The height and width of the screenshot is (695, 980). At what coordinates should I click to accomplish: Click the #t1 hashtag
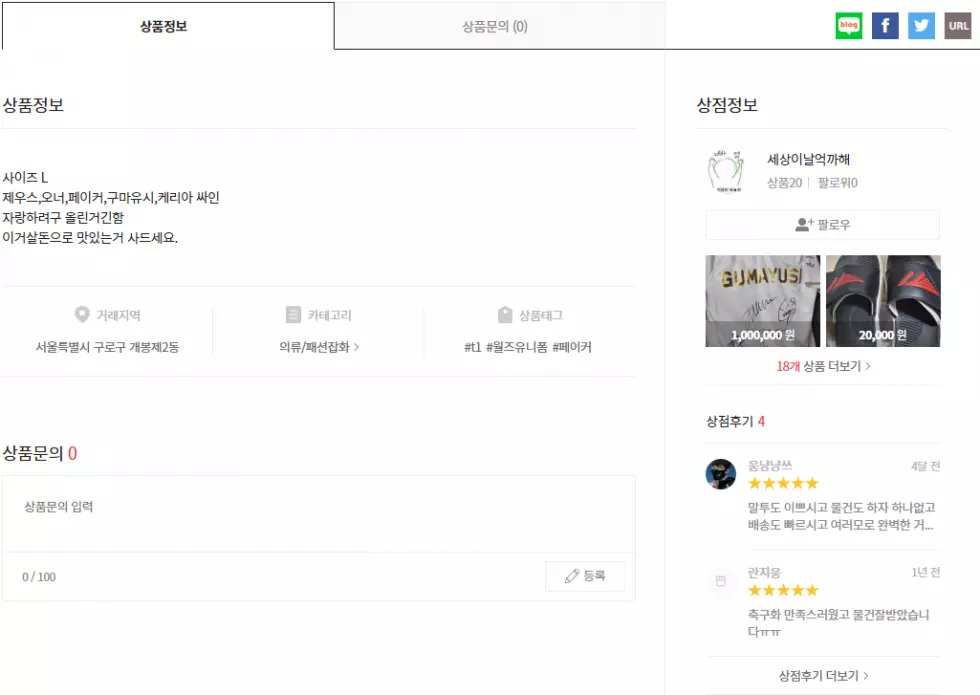tap(472, 347)
